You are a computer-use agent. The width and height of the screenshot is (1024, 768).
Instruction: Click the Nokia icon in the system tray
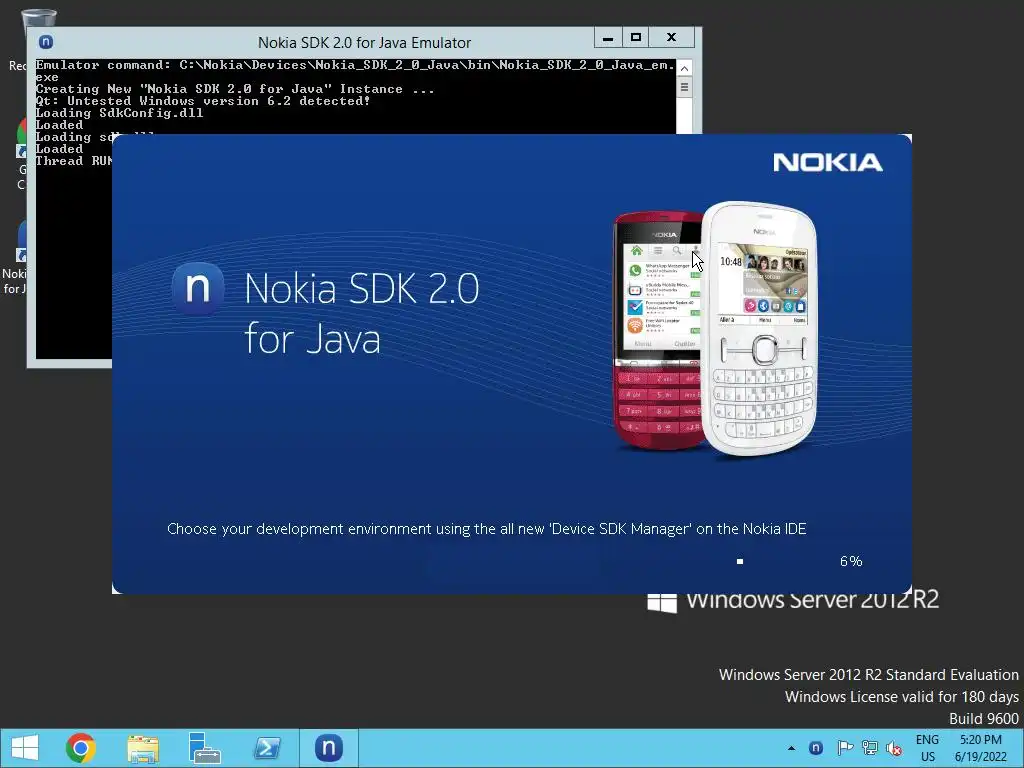click(816, 748)
